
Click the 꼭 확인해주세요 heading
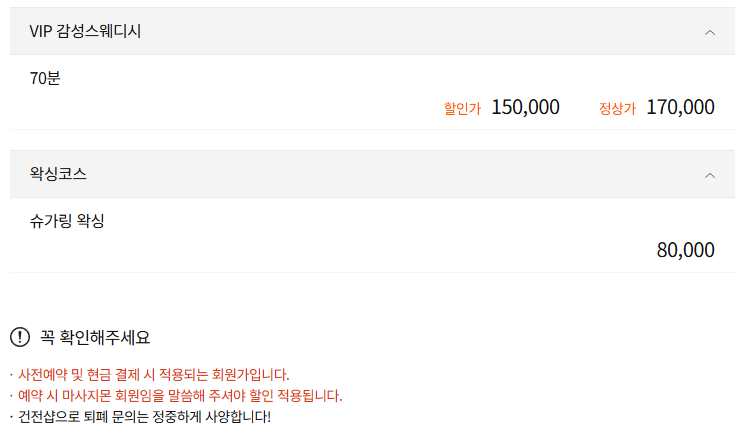pos(95,337)
